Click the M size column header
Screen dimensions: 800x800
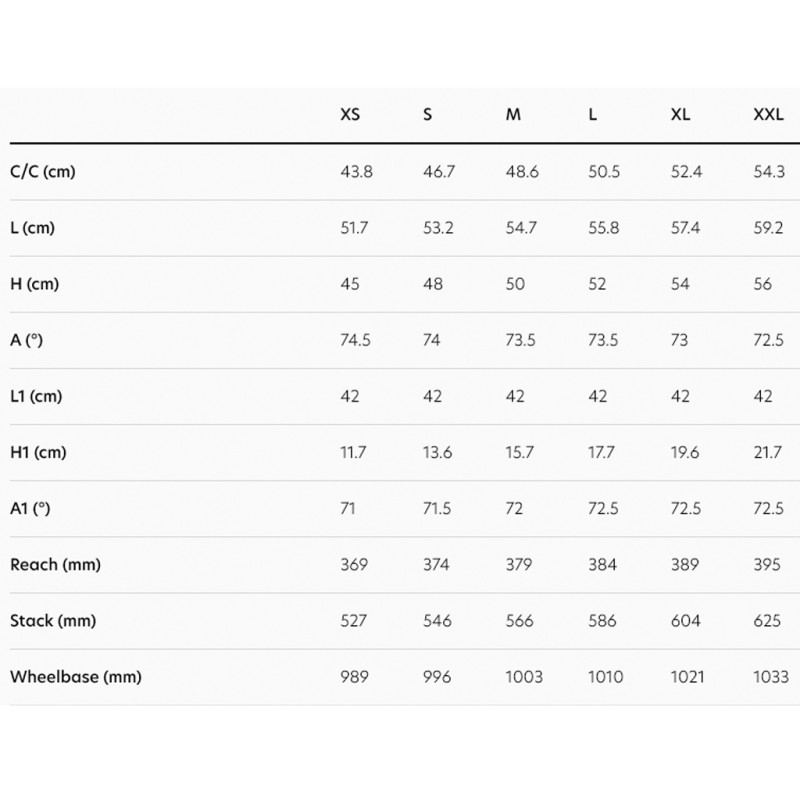[513, 115]
